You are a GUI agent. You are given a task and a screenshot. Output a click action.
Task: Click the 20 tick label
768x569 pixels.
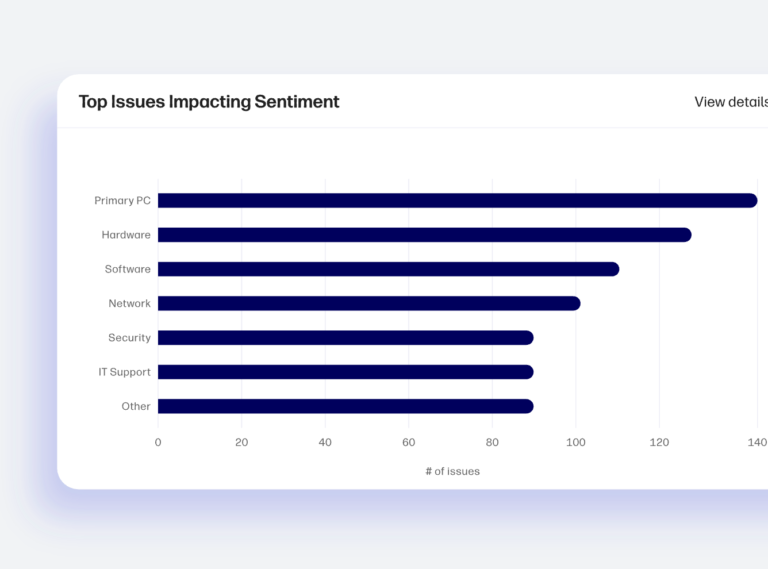pyautogui.click(x=241, y=442)
